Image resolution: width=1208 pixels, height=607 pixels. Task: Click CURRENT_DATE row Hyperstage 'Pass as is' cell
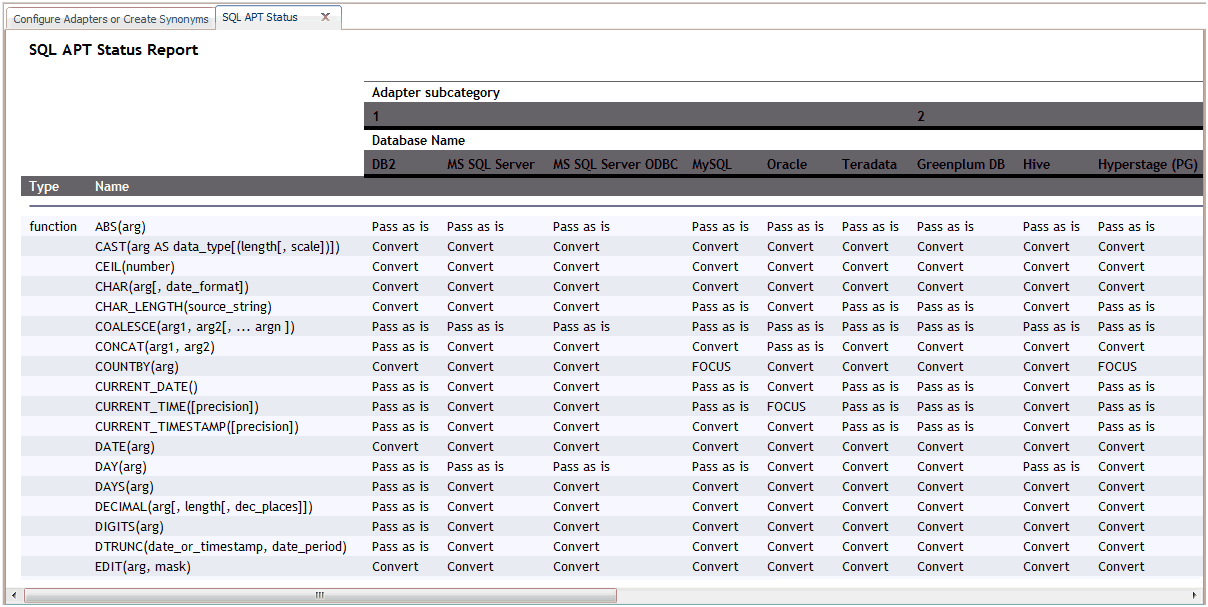(x=1126, y=386)
